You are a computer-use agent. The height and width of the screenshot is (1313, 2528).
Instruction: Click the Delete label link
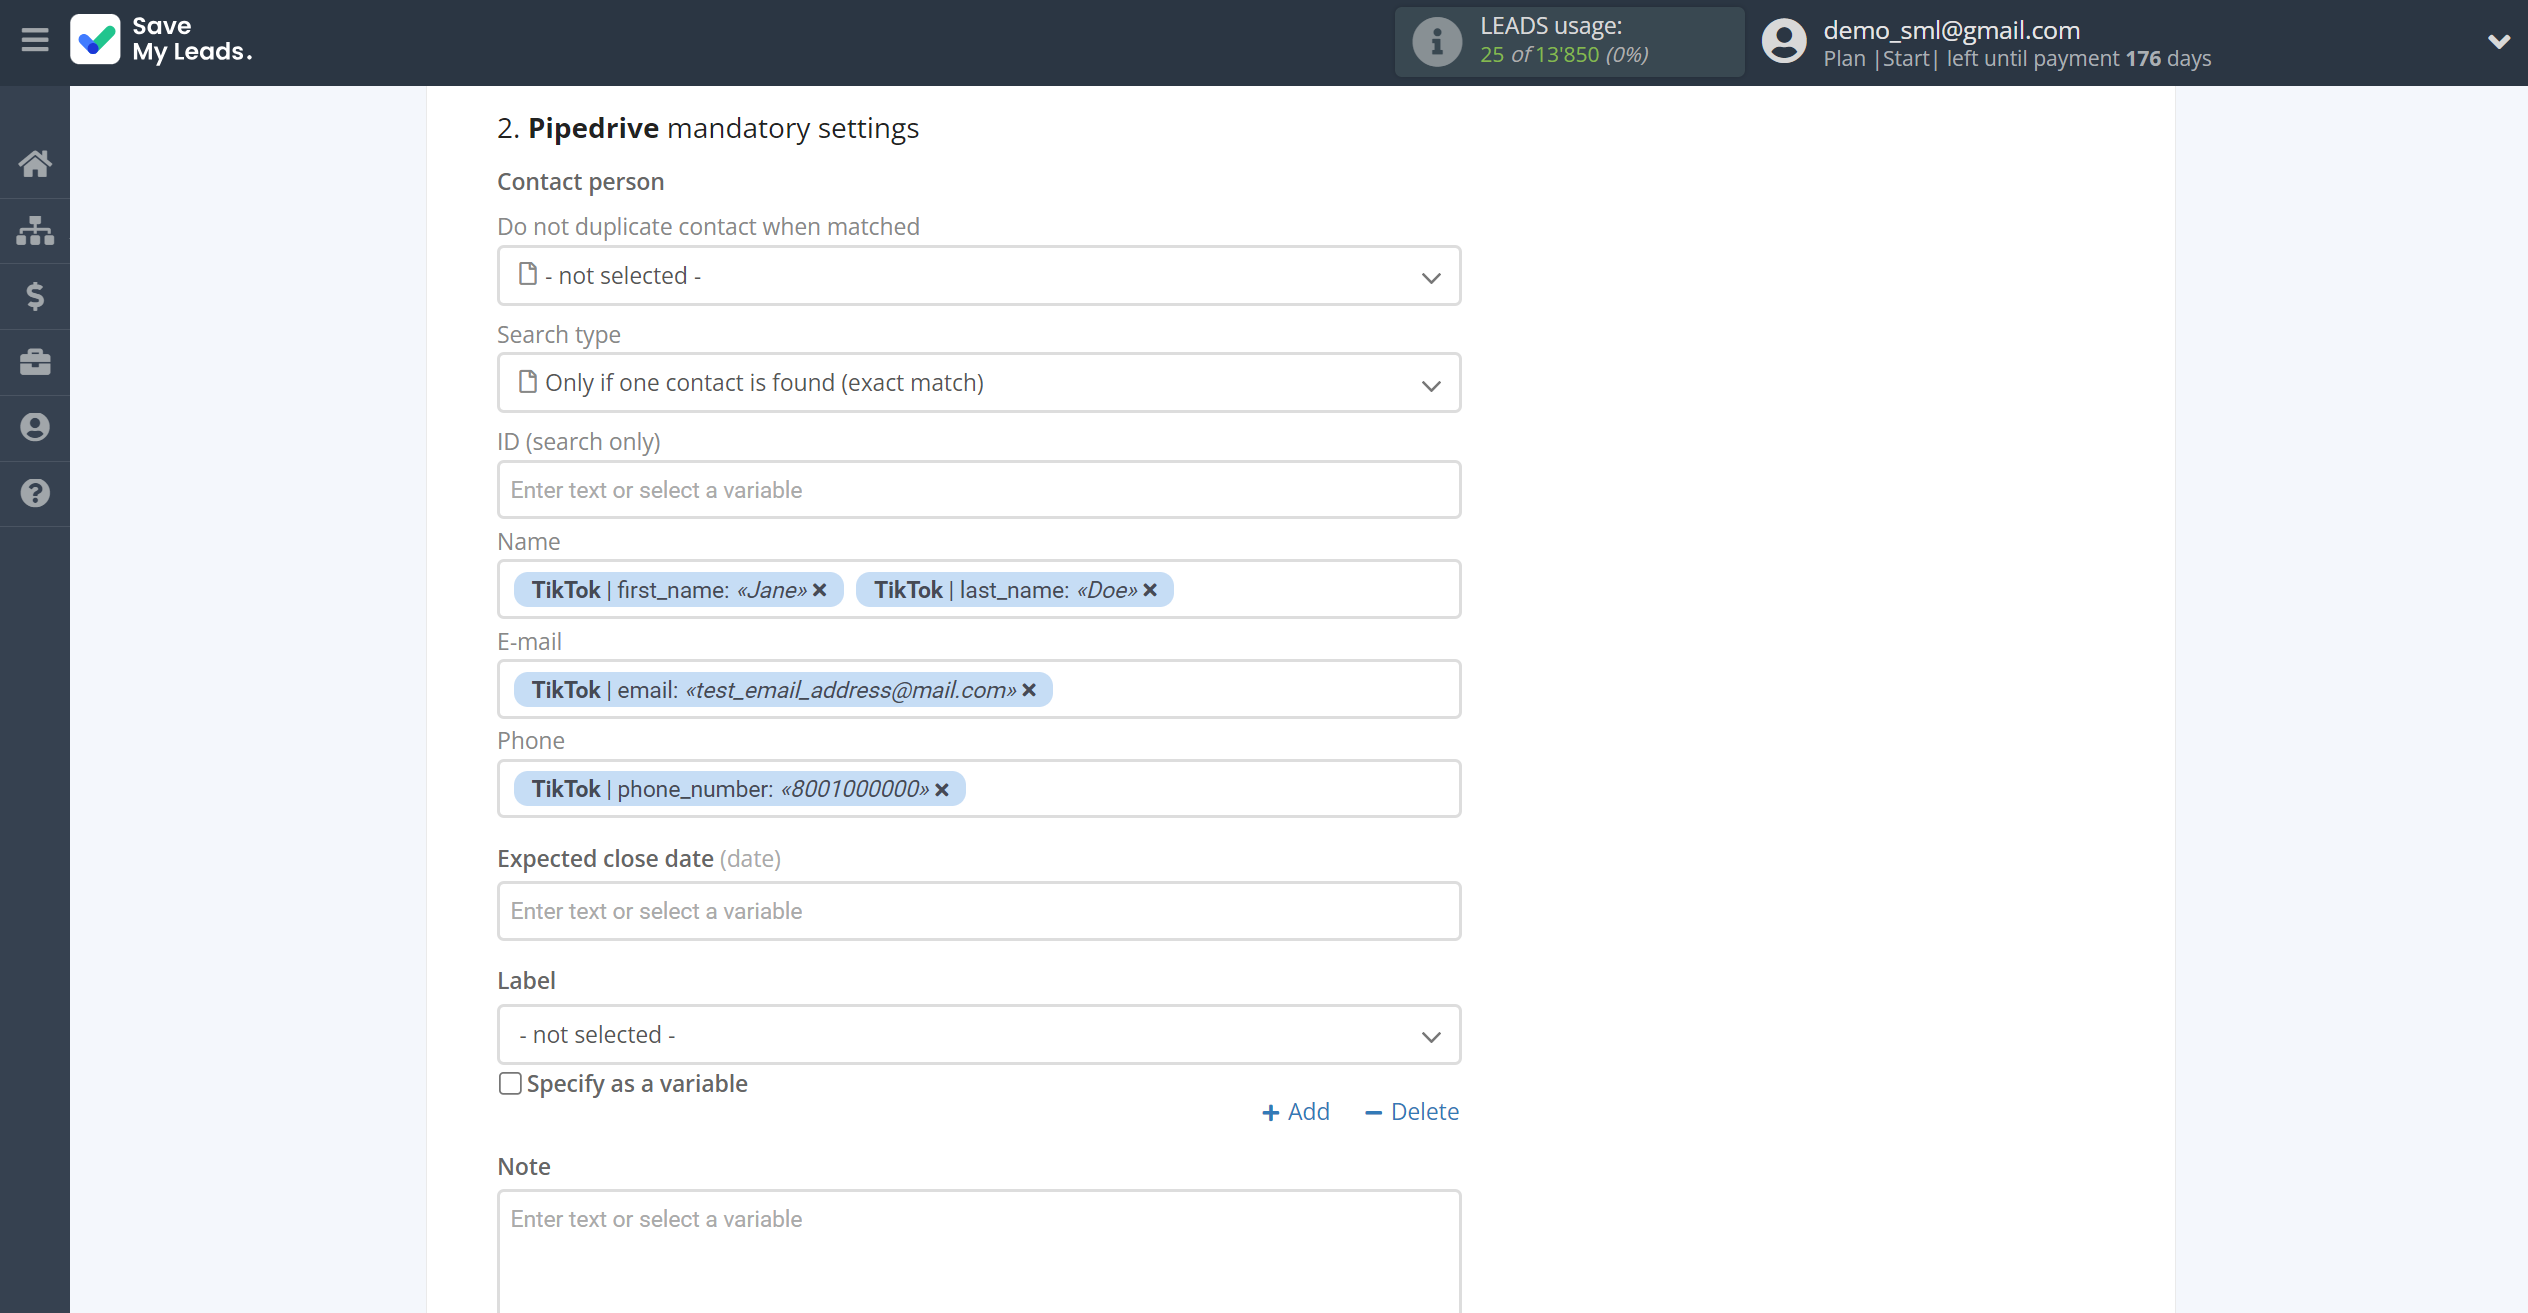(1412, 1112)
